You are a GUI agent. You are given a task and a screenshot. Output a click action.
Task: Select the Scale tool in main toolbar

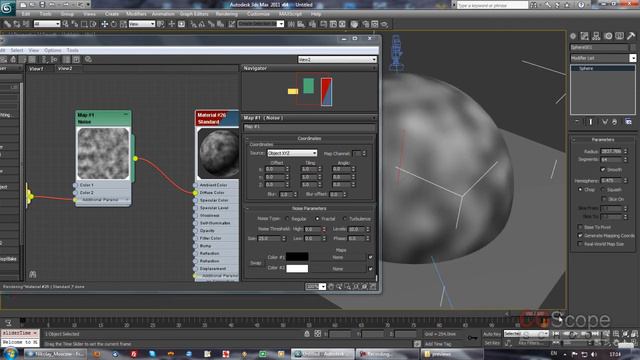123,24
